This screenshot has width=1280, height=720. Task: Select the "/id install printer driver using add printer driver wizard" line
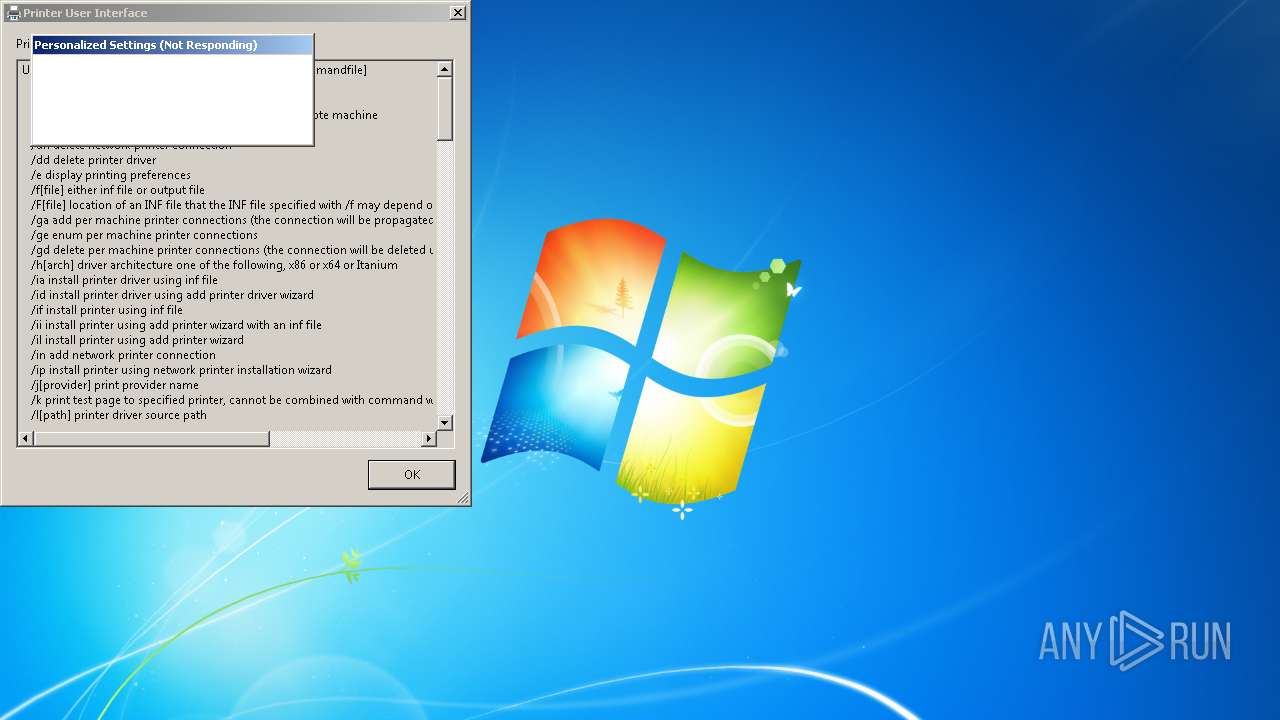(172, 295)
